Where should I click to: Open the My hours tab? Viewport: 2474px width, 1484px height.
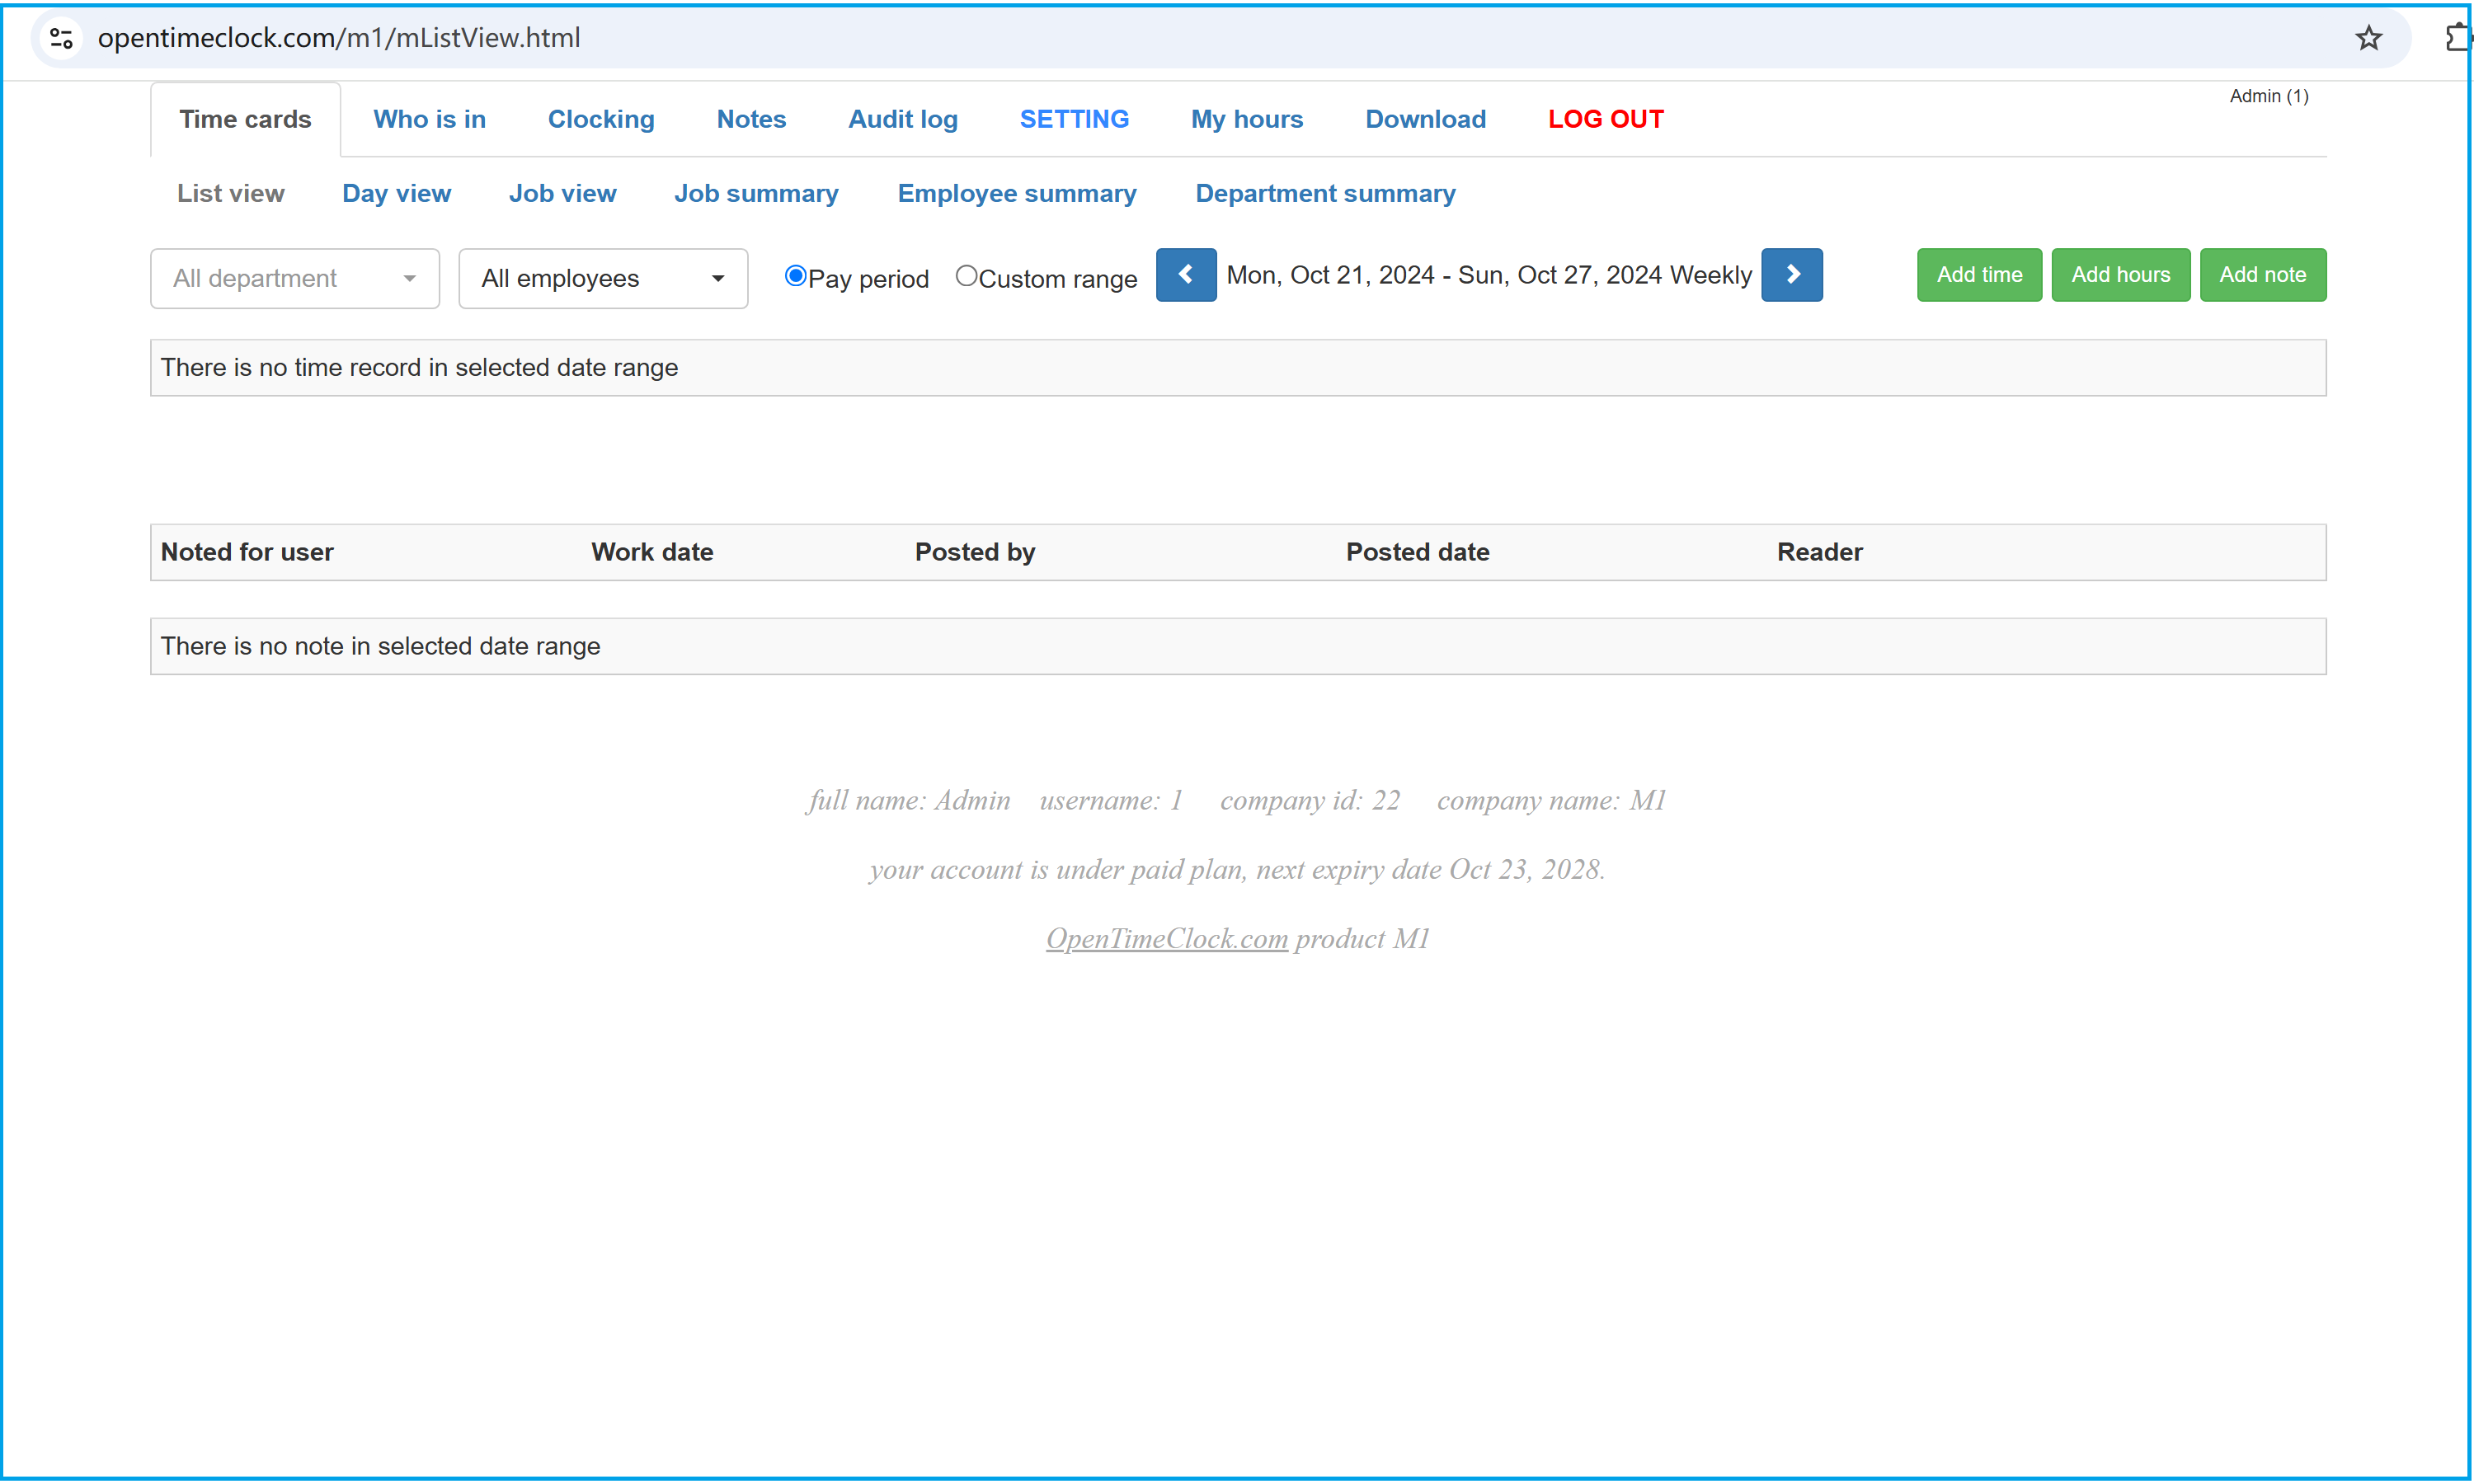tap(1247, 119)
